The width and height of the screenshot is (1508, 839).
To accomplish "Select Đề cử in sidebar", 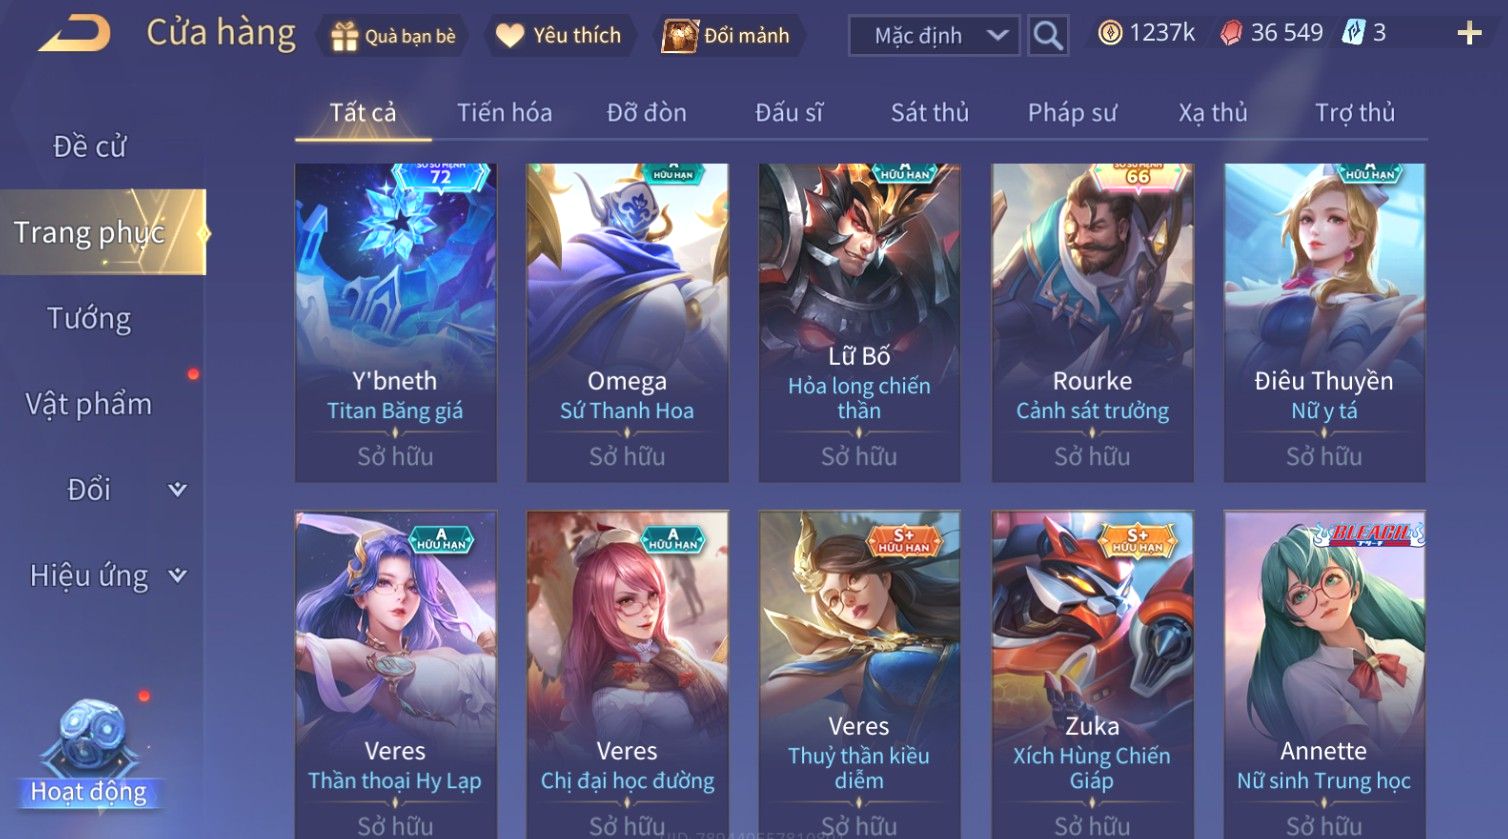I will pos(89,147).
